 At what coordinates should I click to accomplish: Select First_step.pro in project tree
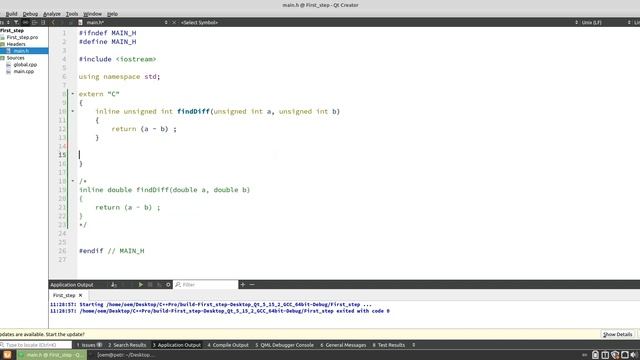pos(22,37)
